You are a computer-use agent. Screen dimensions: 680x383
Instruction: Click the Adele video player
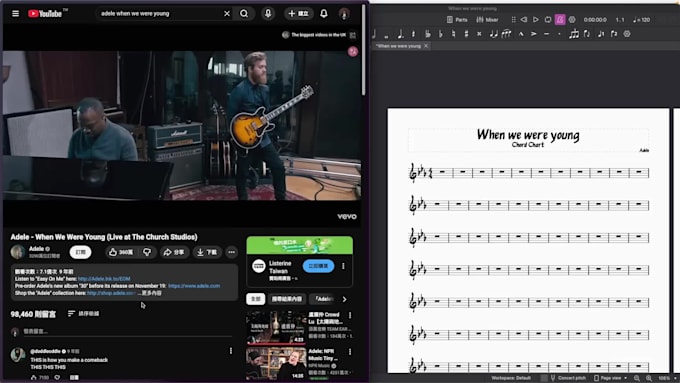pos(182,125)
